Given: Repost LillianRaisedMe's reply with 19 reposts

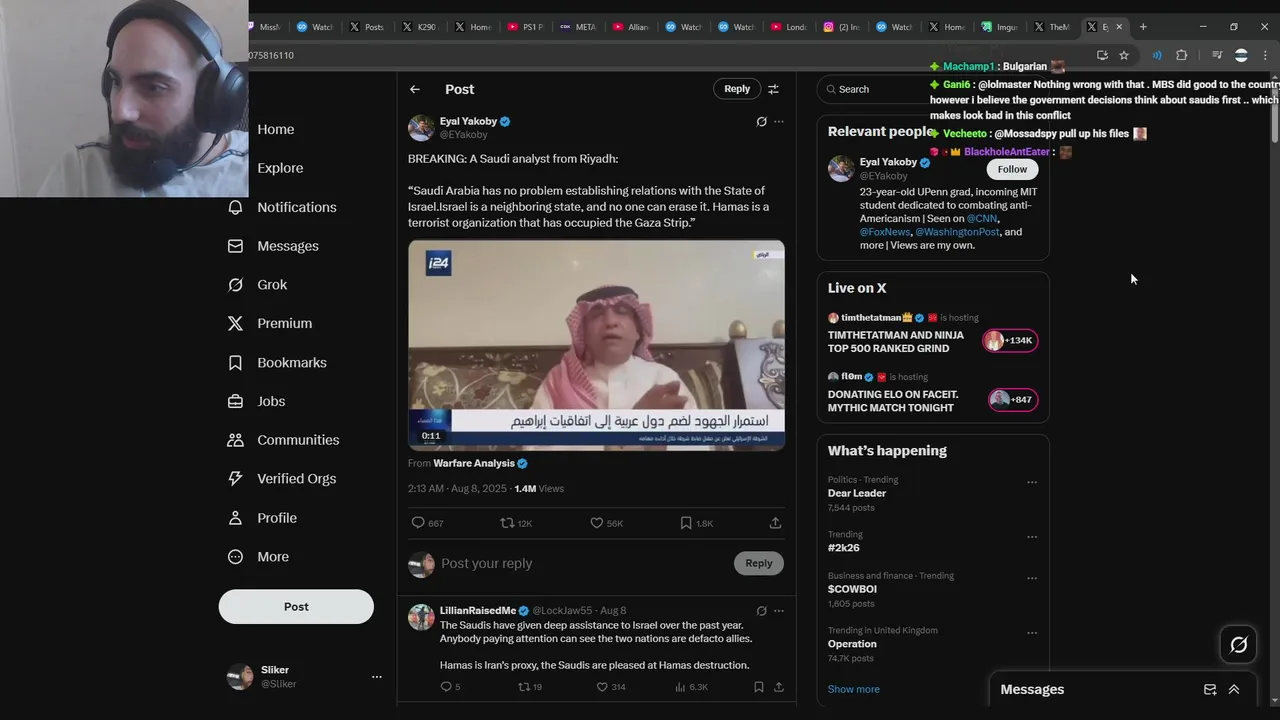Looking at the screenshot, I should 523,687.
